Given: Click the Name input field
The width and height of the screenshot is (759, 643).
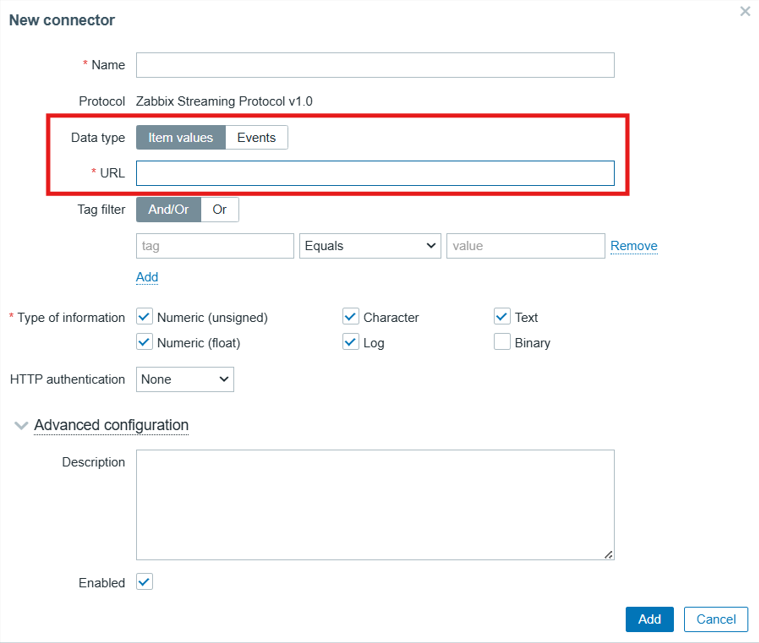Looking at the screenshot, I should (375, 65).
